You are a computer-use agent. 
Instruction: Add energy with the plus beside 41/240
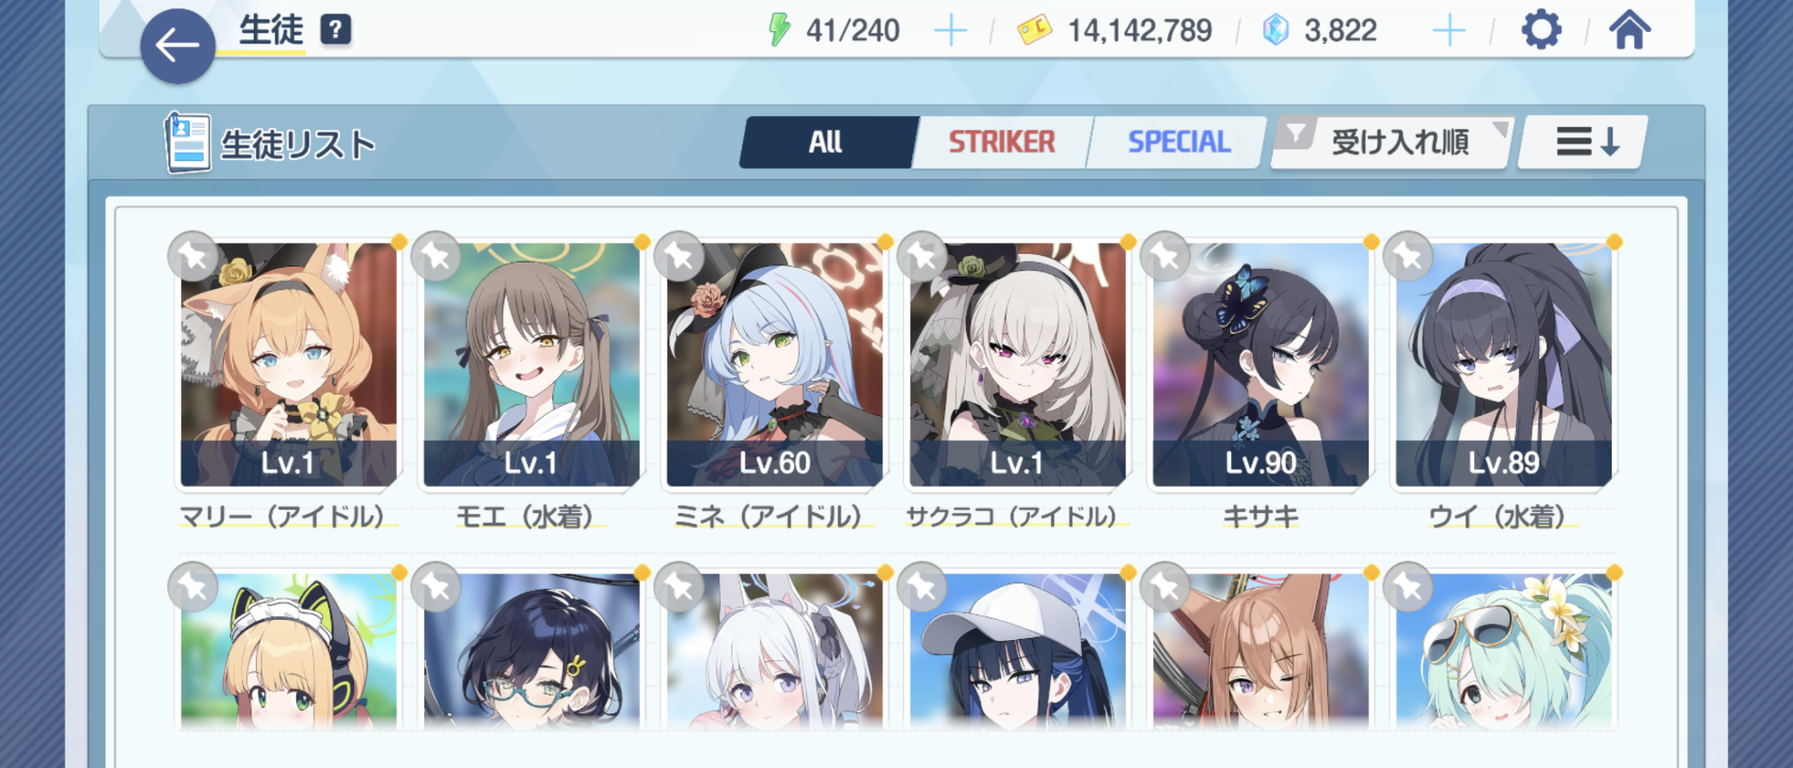click(x=950, y=31)
